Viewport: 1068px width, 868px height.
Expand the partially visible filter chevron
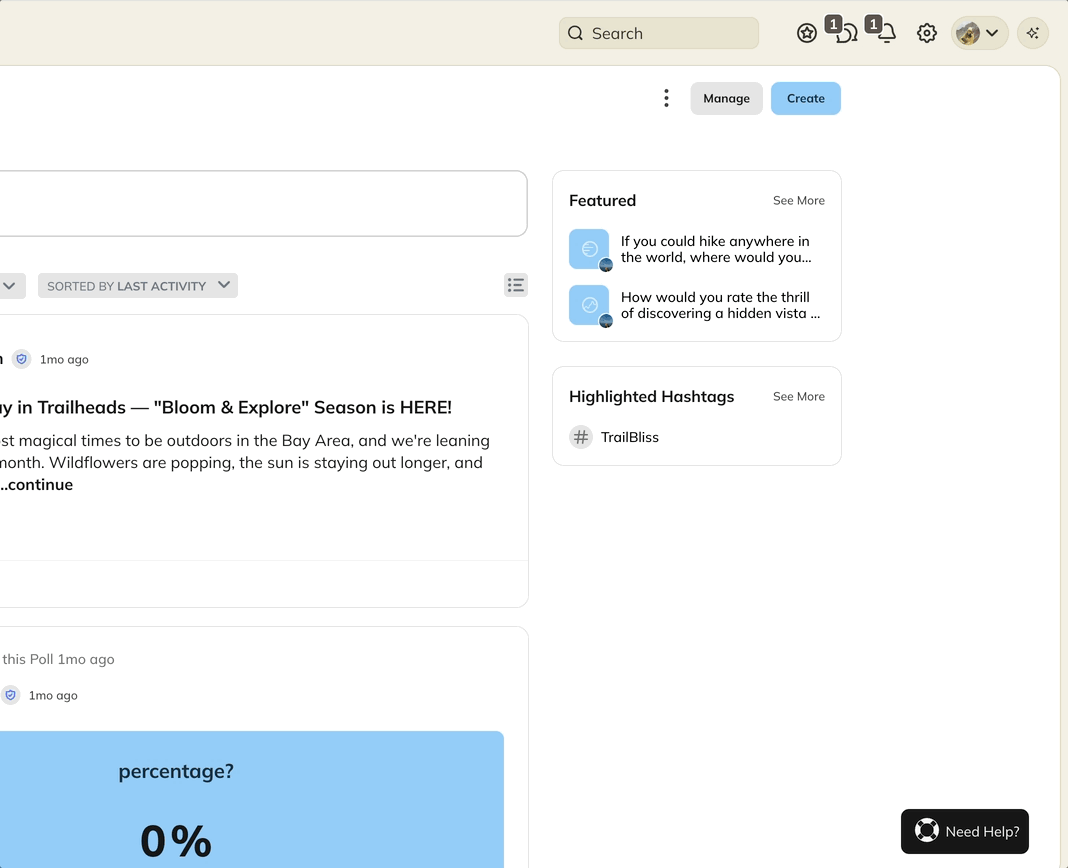point(9,285)
